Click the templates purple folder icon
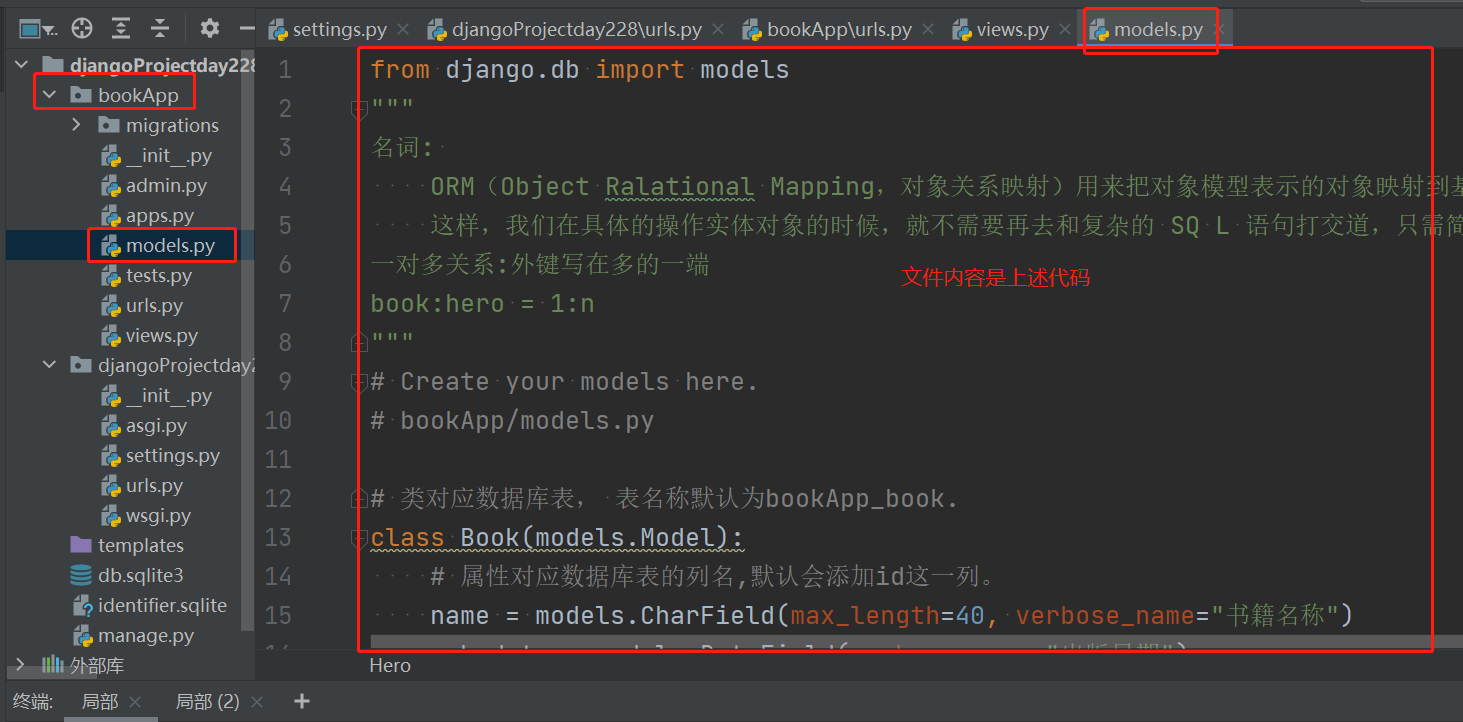 tap(81, 546)
